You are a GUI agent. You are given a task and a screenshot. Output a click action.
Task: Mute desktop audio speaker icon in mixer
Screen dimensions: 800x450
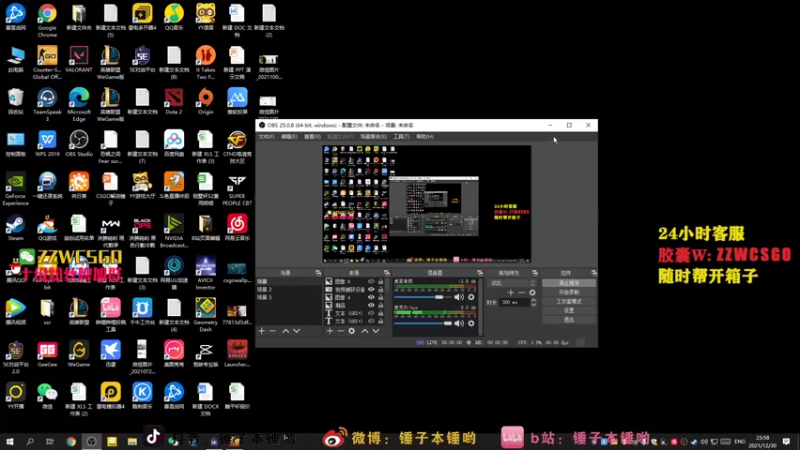[x=459, y=297]
